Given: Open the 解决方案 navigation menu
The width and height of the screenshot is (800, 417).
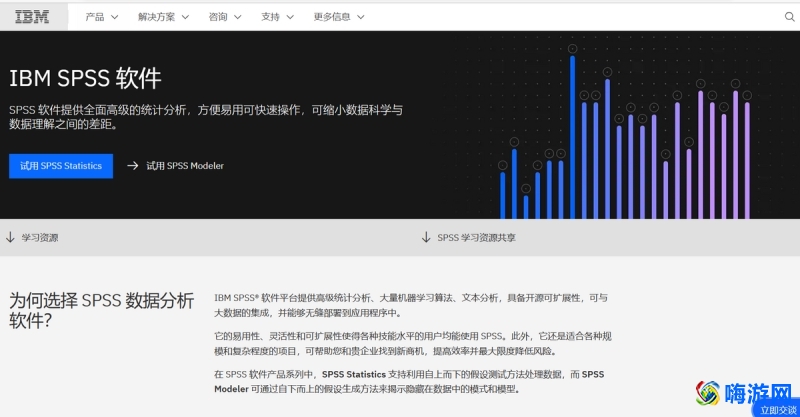Looking at the screenshot, I should click(x=163, y=17).
